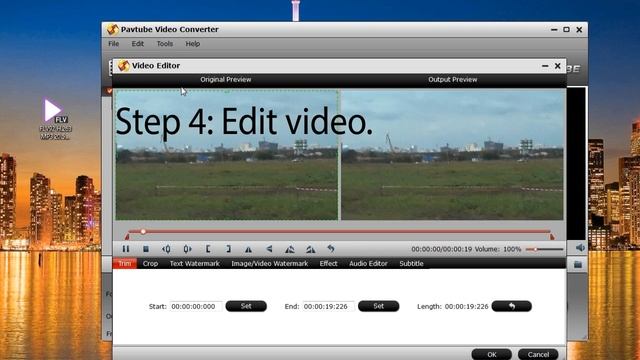Set the trim end point
The height and width of the screenshot is (360, 640).
[x=378, y=306]
